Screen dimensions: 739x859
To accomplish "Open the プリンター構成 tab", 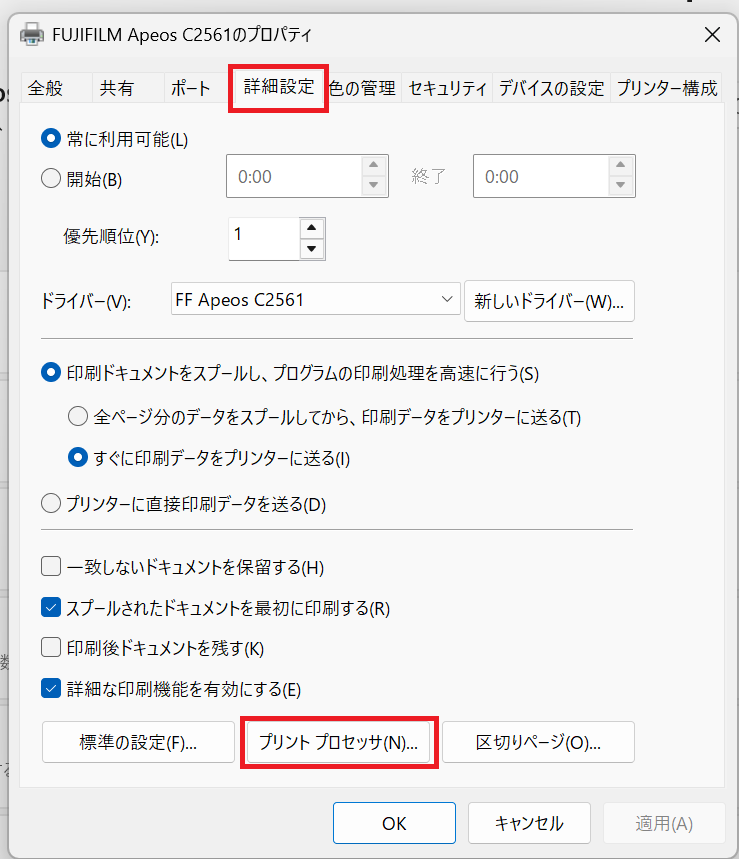I will tap(667, 88).
